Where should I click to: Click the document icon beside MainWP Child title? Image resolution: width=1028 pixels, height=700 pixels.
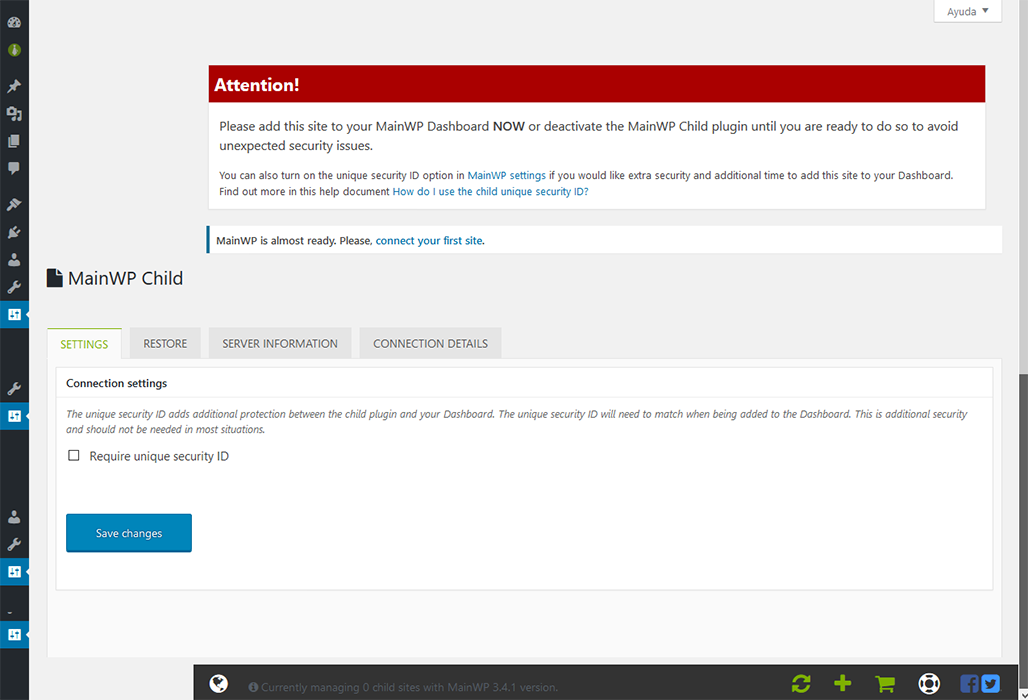coord(54,278)
